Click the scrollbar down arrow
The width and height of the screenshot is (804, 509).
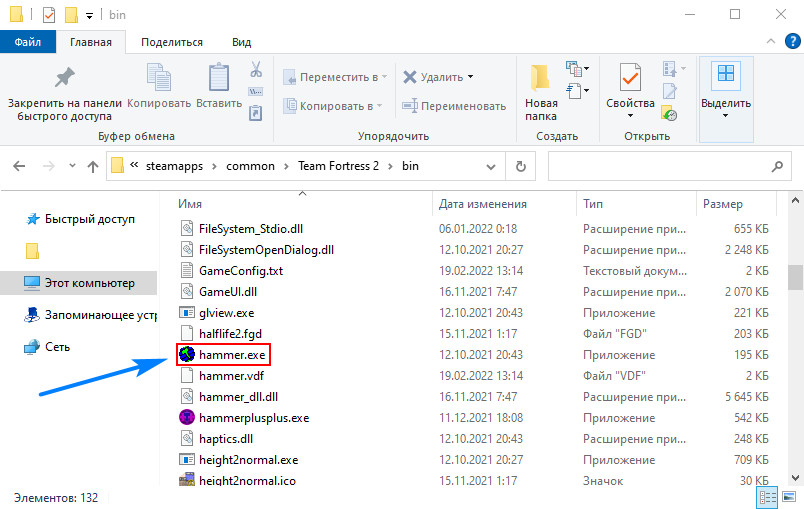point(795,478)
